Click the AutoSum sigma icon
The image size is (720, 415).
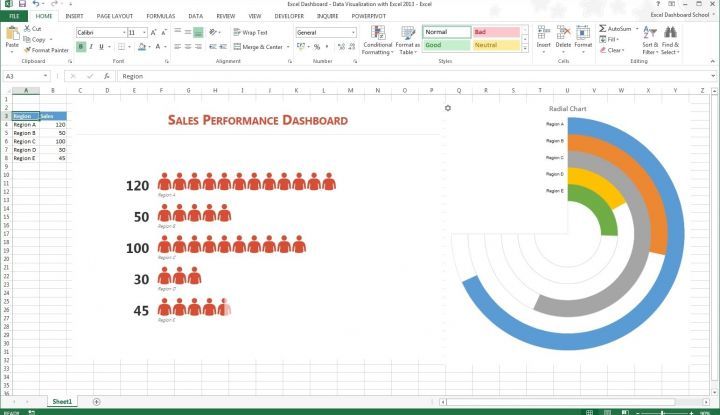pos(603,29)
